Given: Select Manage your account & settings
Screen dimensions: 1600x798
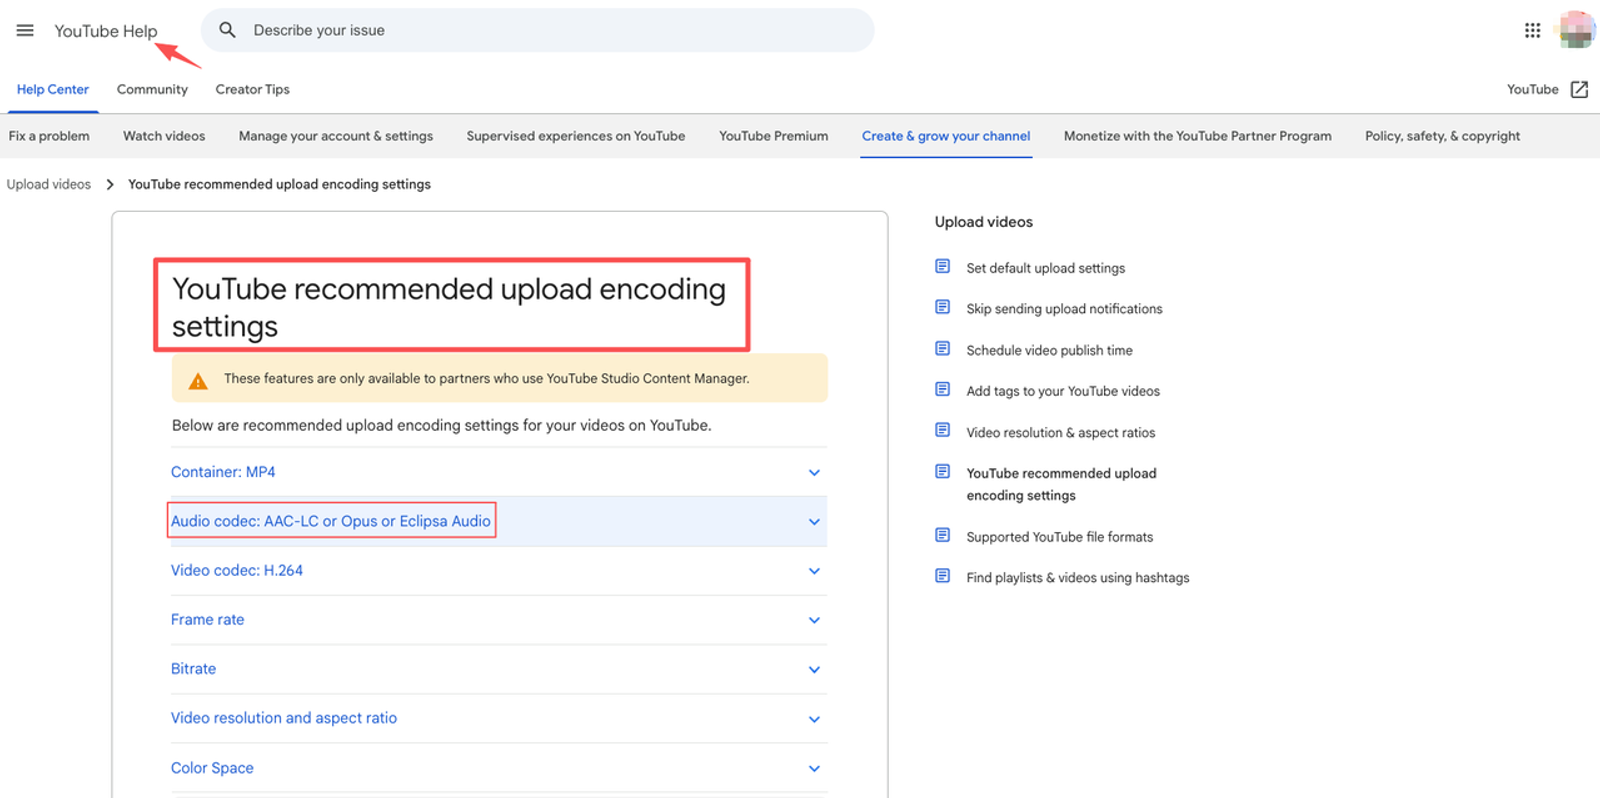Looking at the screenshot, I should [x=336, y=136].
